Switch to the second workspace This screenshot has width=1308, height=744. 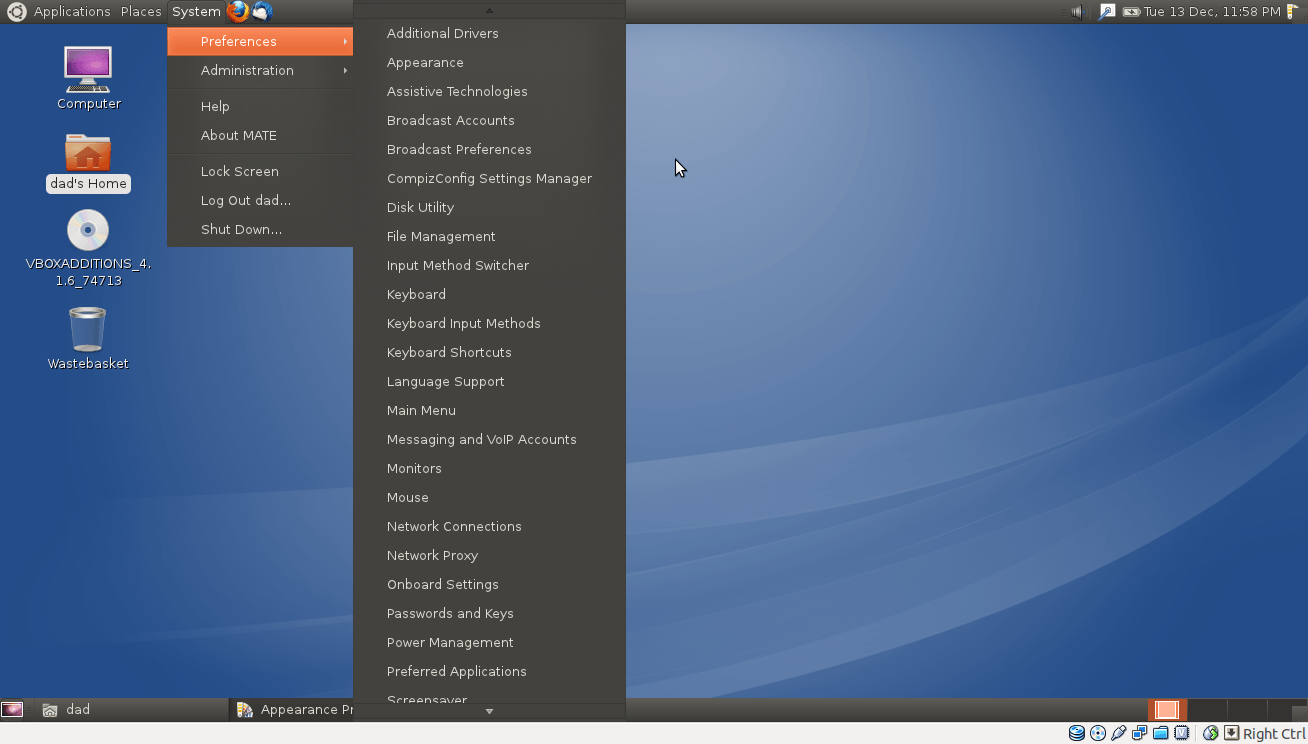[1207, 709]
